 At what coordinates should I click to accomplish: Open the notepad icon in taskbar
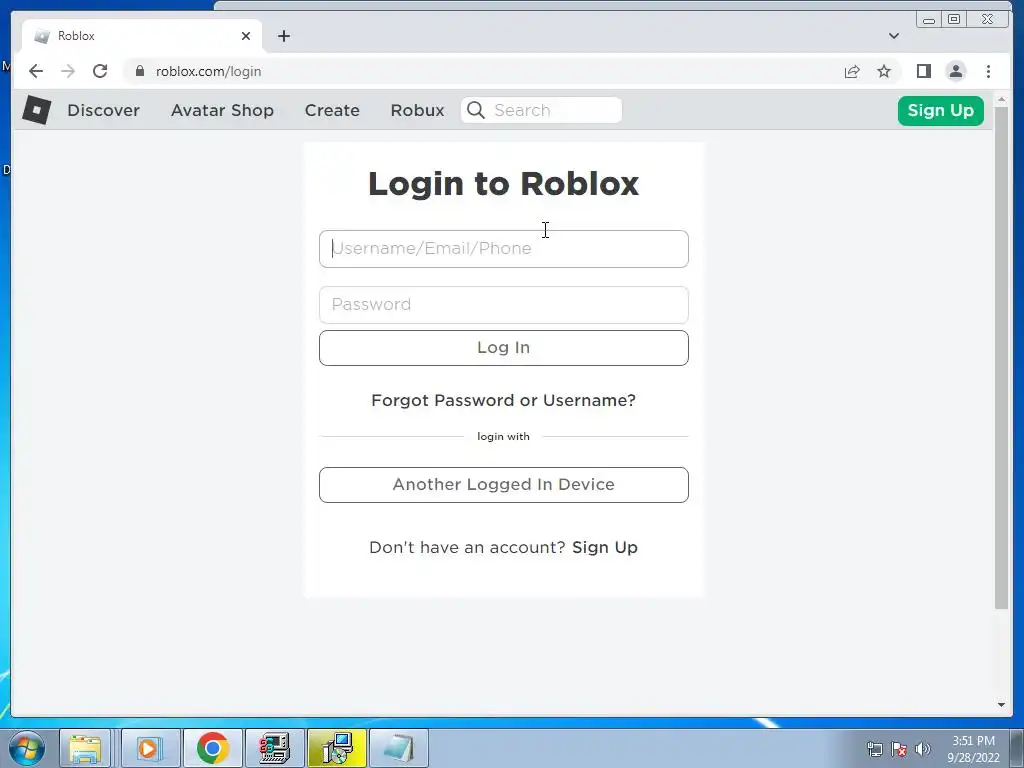coord(399,748)
